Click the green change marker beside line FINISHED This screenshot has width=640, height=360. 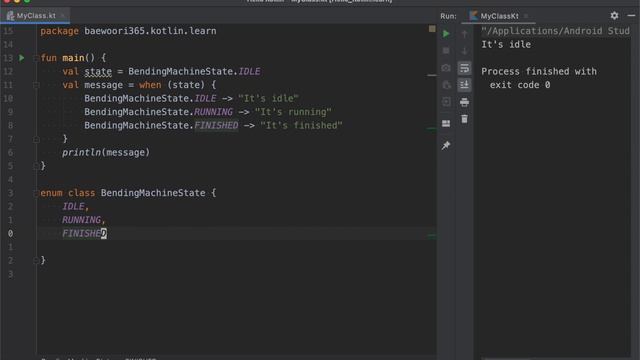pos(431,236)
